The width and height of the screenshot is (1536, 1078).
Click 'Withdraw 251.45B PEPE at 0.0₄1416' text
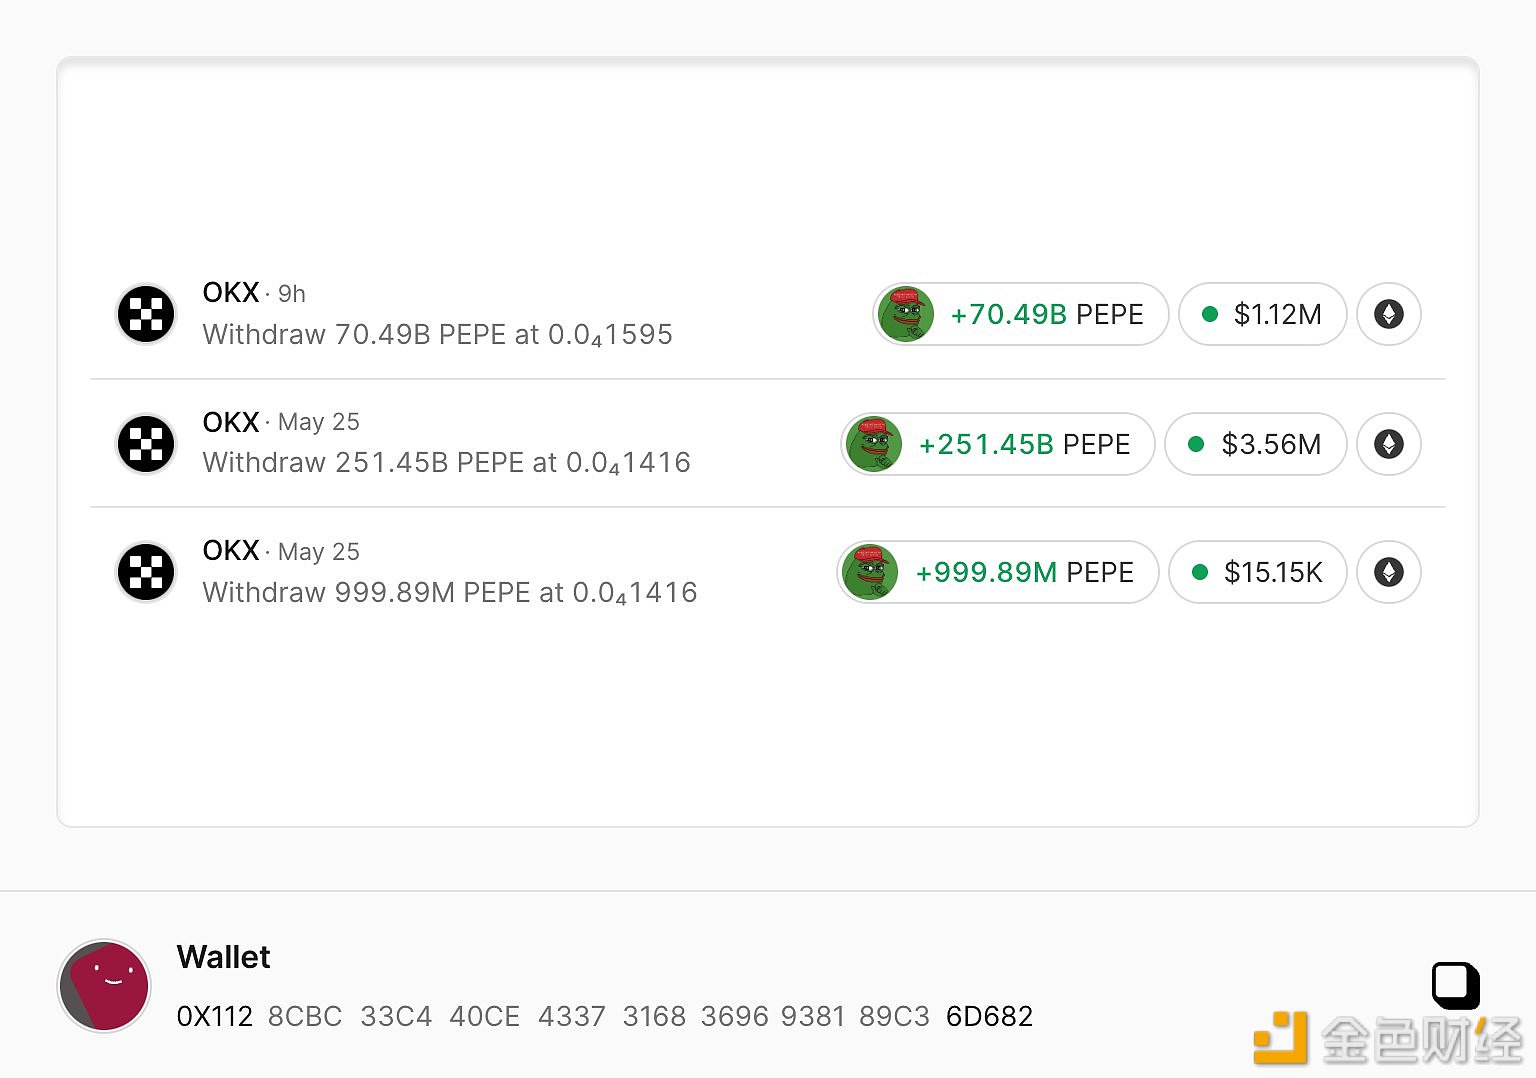pyautogui.click(x=446, y=463)
